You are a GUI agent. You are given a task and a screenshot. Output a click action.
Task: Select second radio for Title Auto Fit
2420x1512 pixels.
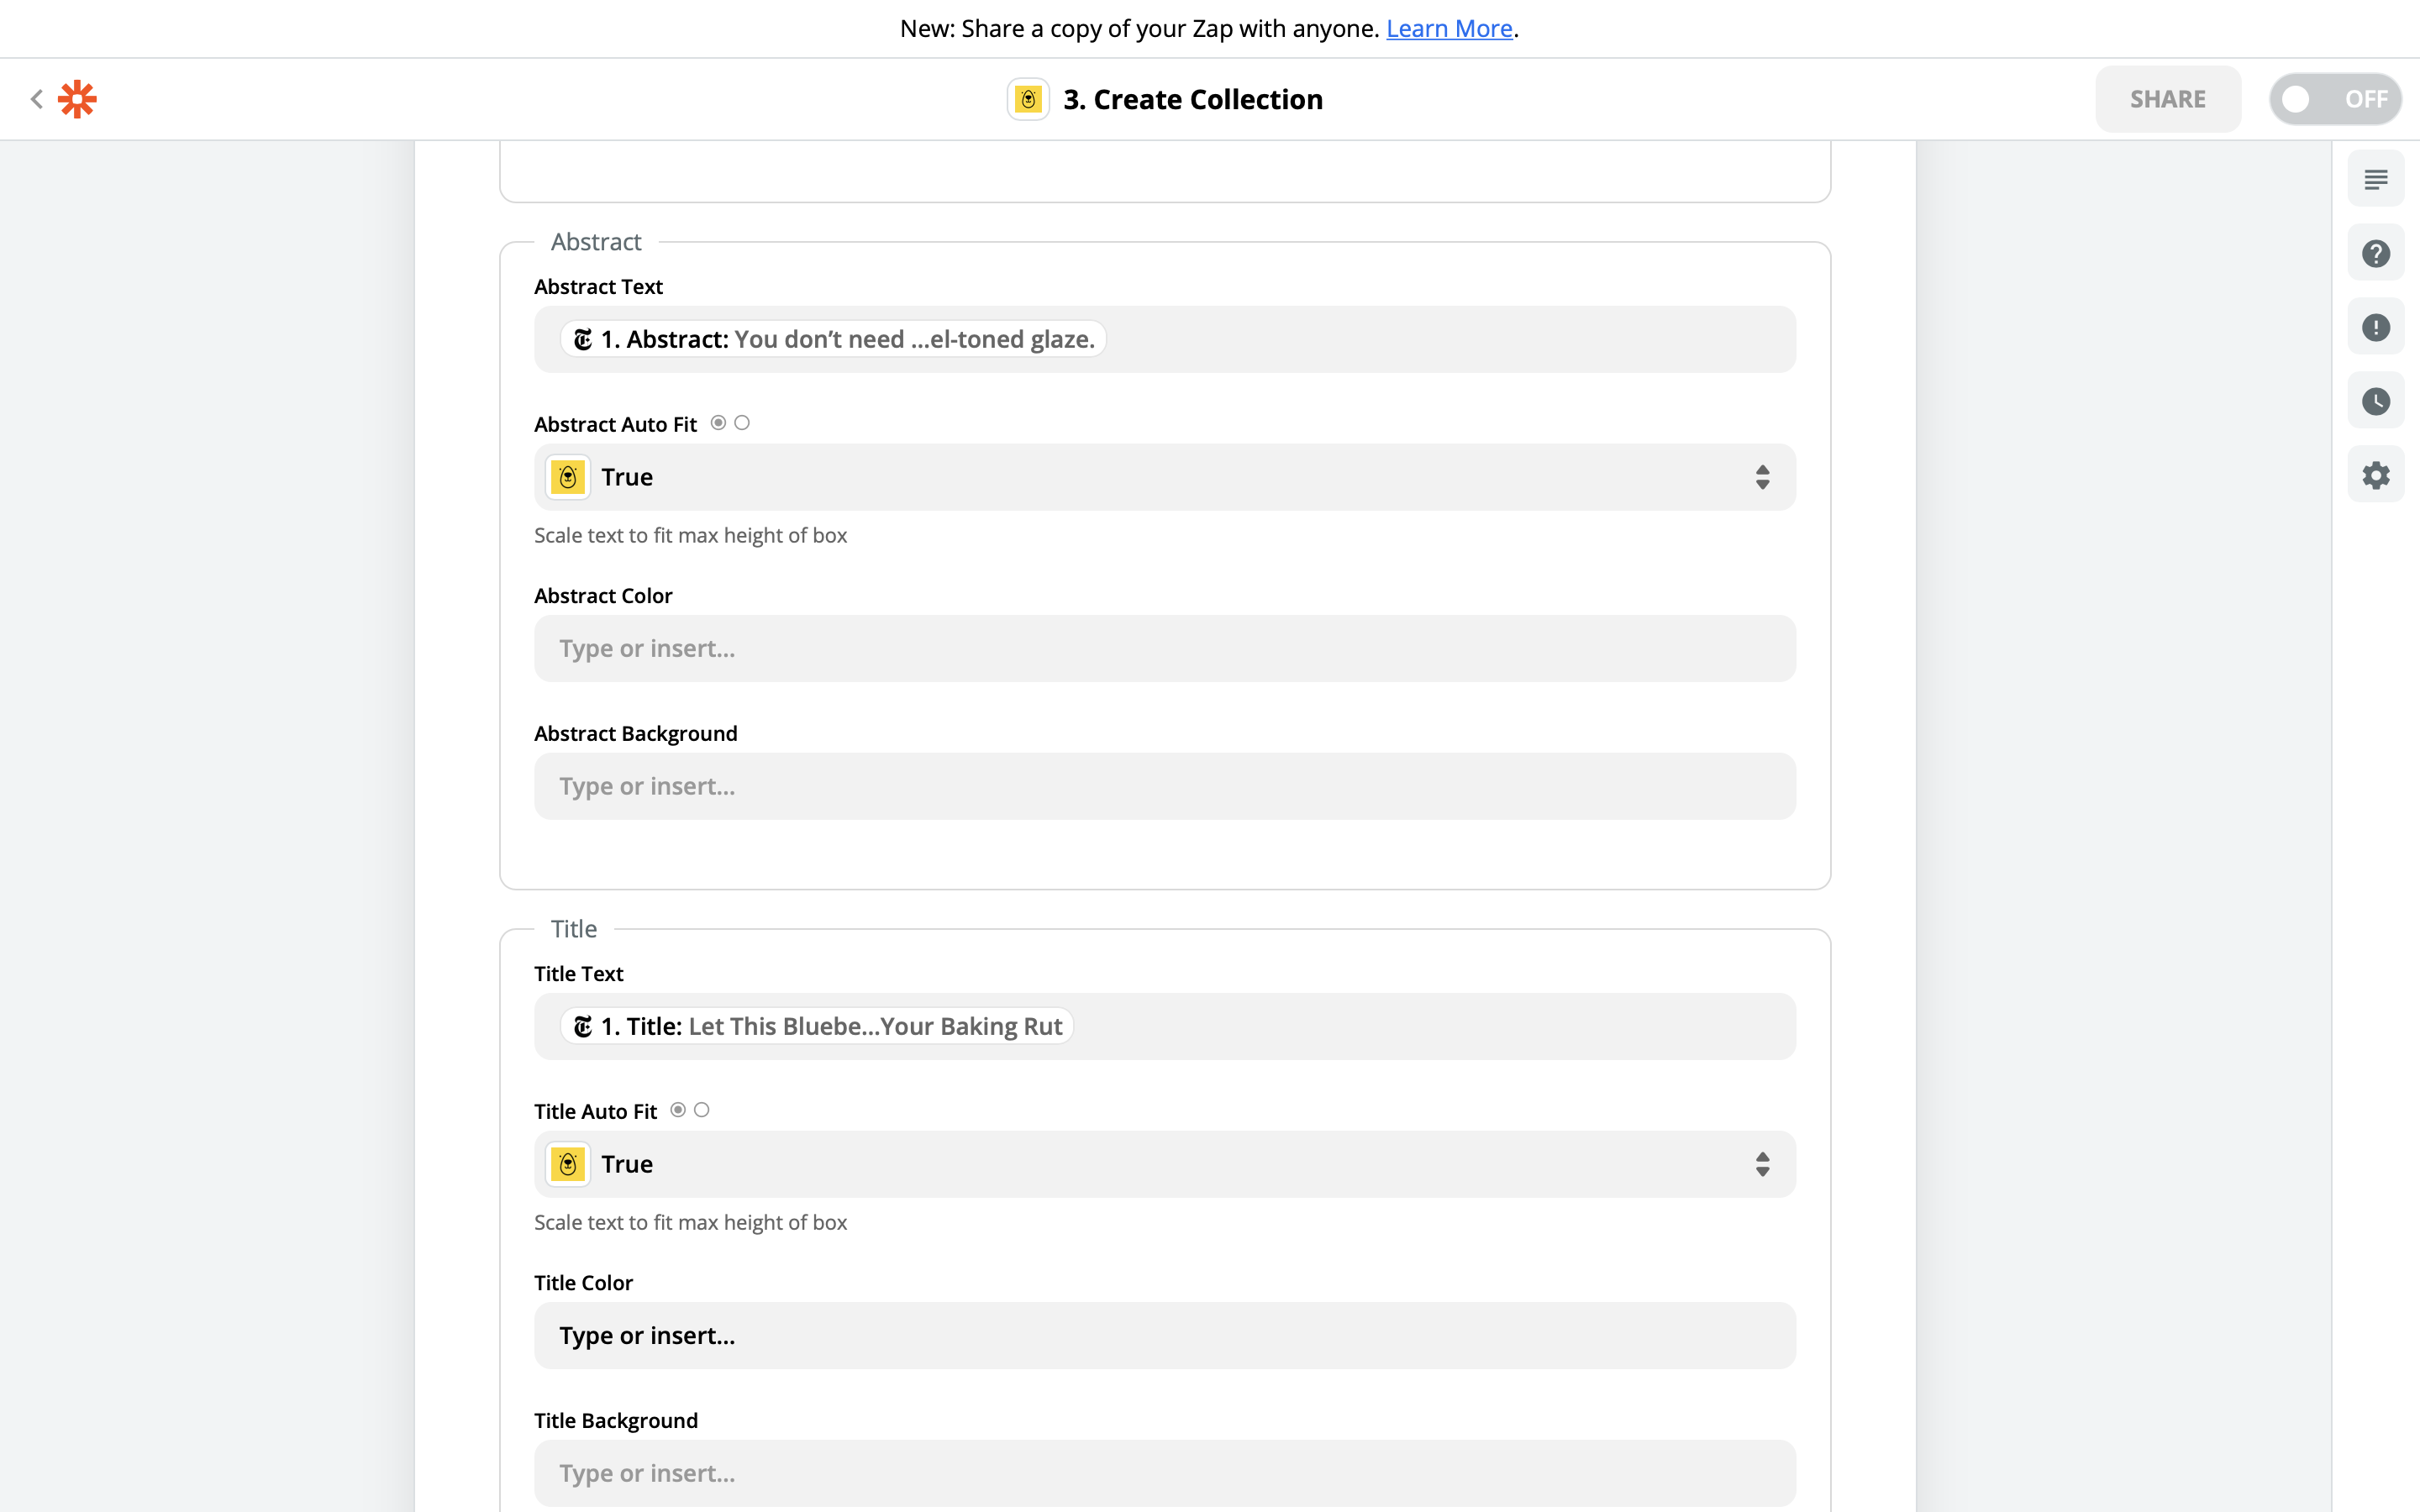[x=702, y=1110]
